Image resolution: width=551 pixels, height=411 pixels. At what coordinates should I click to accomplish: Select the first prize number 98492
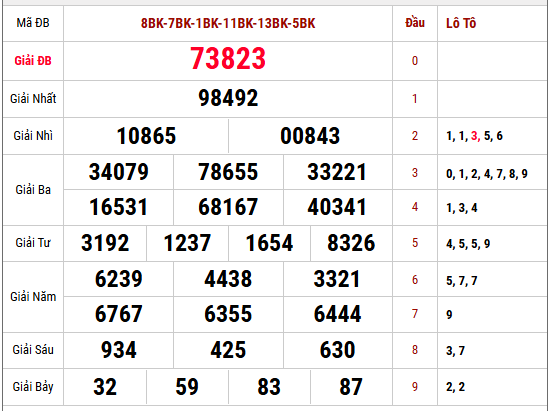pyautogui.click(x=228, y=98)
